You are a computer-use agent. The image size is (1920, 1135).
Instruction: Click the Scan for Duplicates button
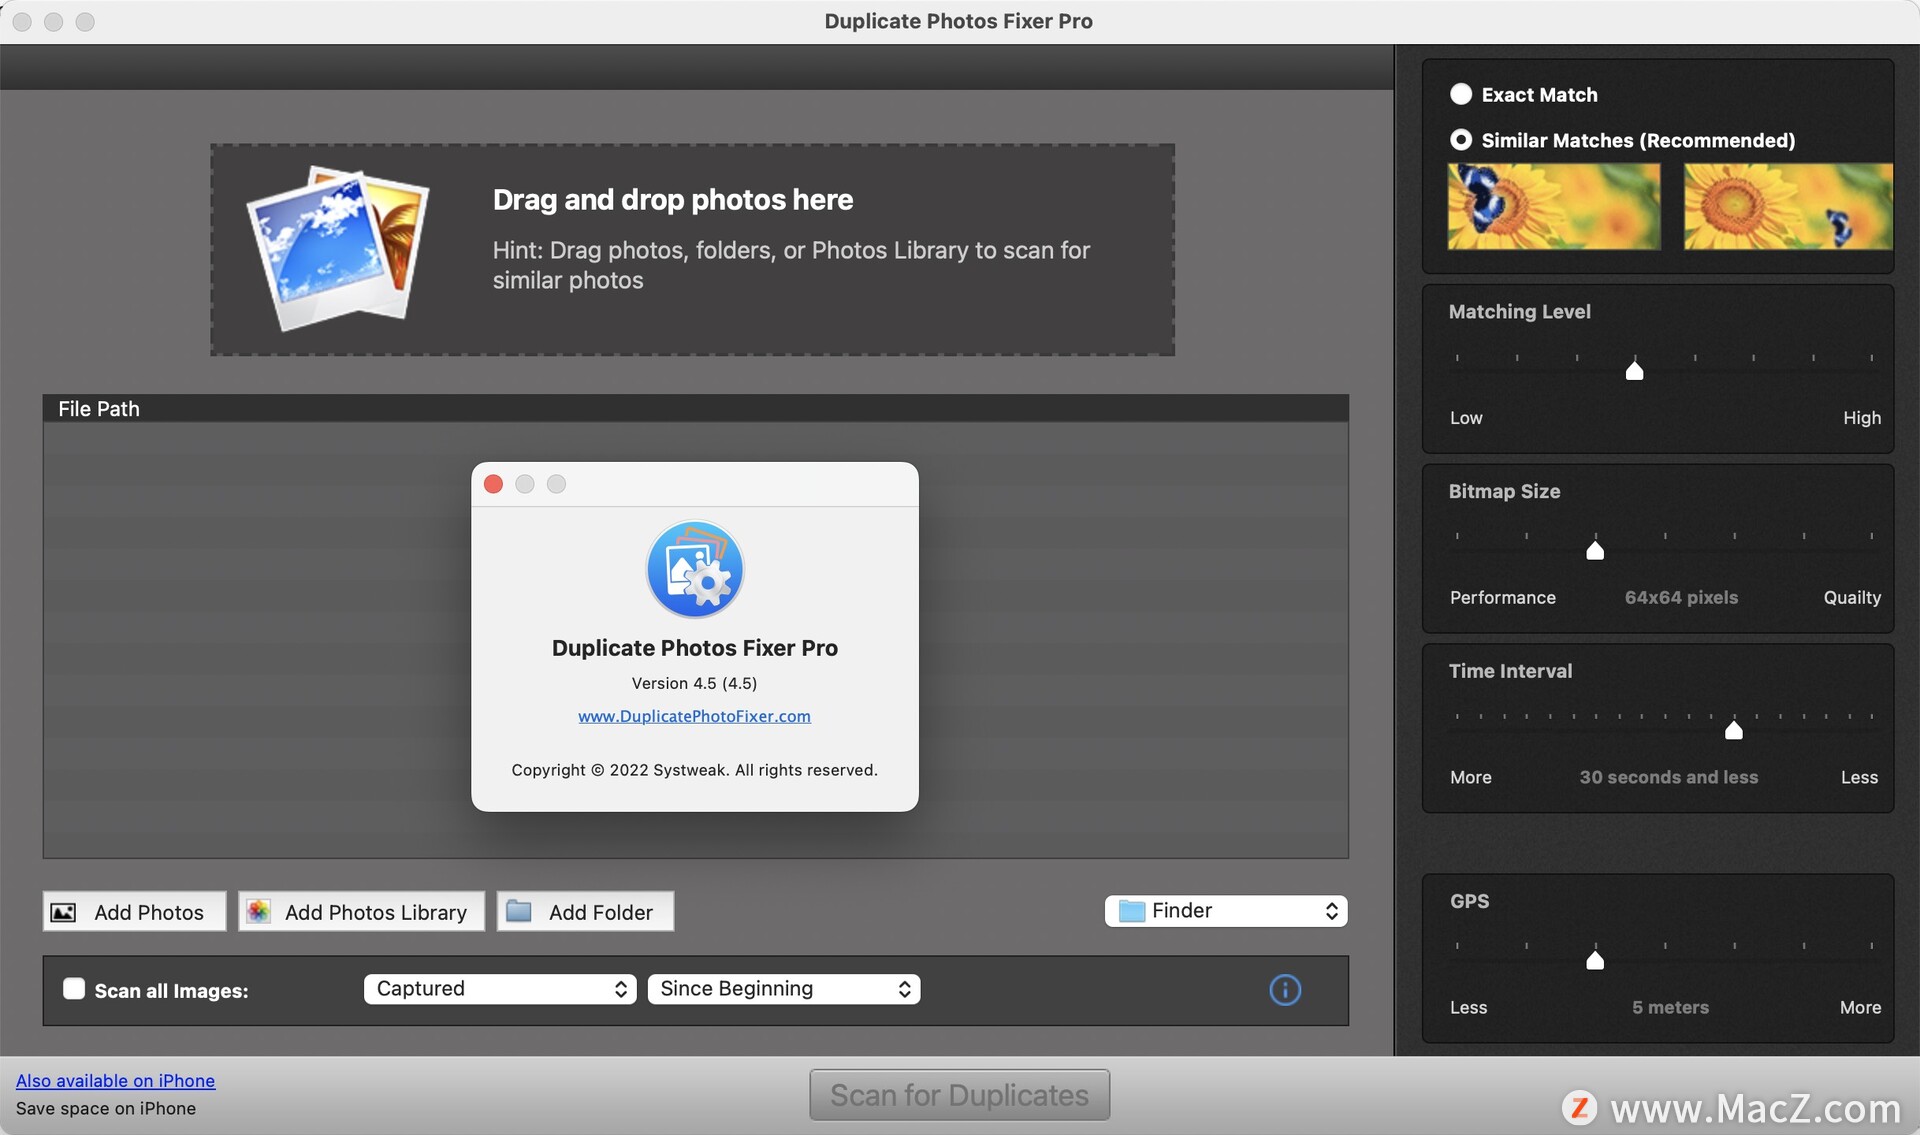click(x=959, y=1095)
